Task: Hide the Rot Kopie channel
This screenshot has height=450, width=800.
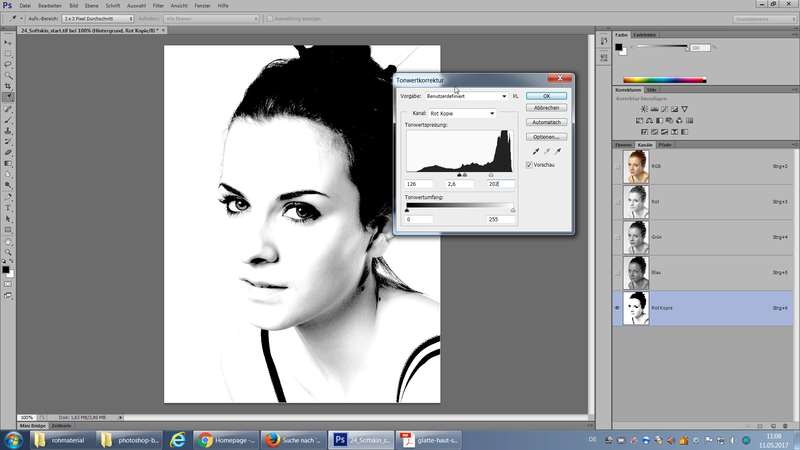Action: pos(617,308)
